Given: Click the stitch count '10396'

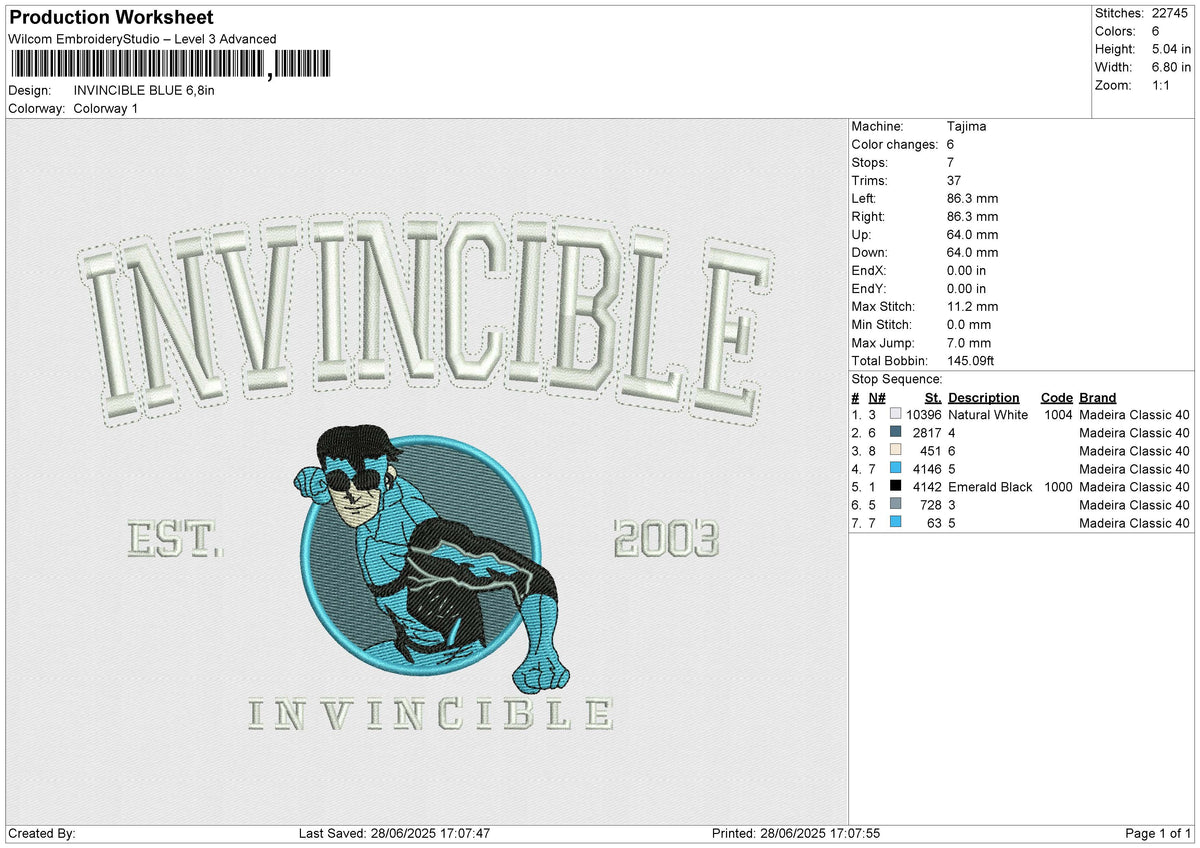Looking at the screenshot, I should point(925,415).
